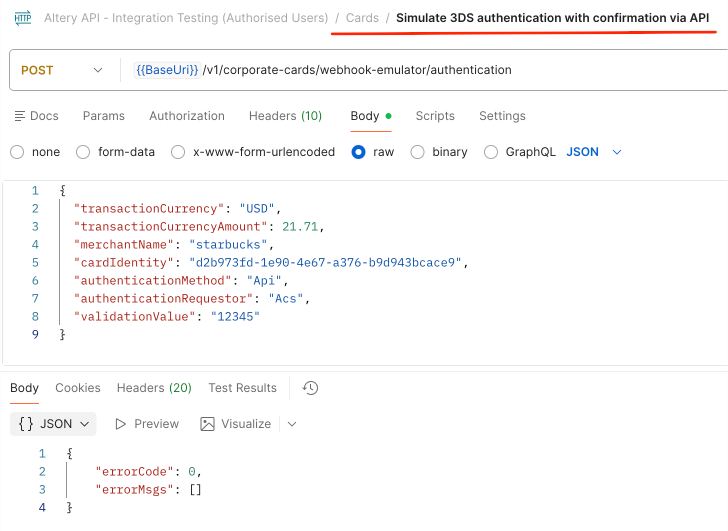
Task: Open the Test Results tab
Action: 242,388
